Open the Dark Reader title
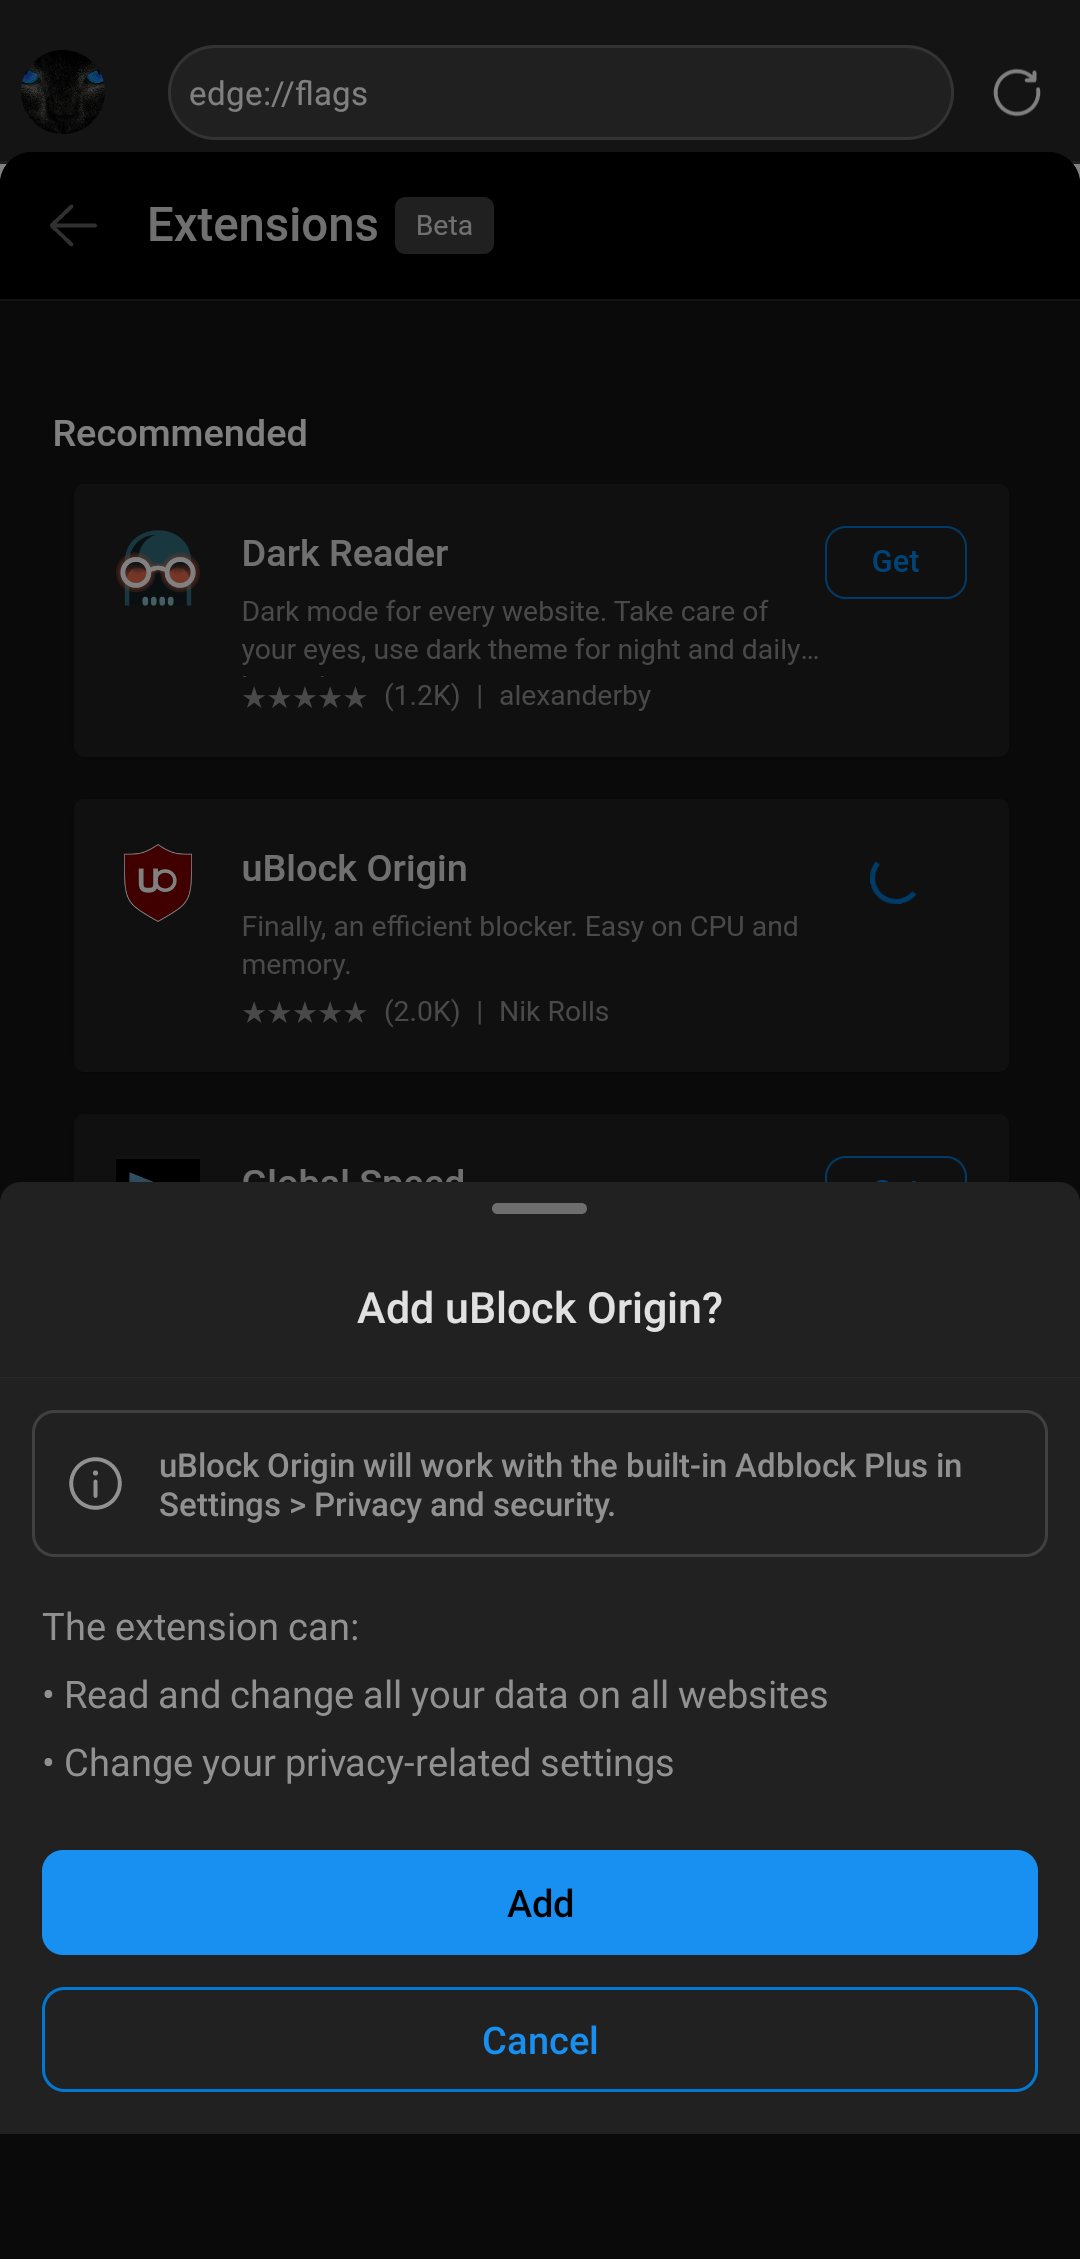Image resolution: width=1080 pixels, height=2259 pixels. [x=345, y=553]
